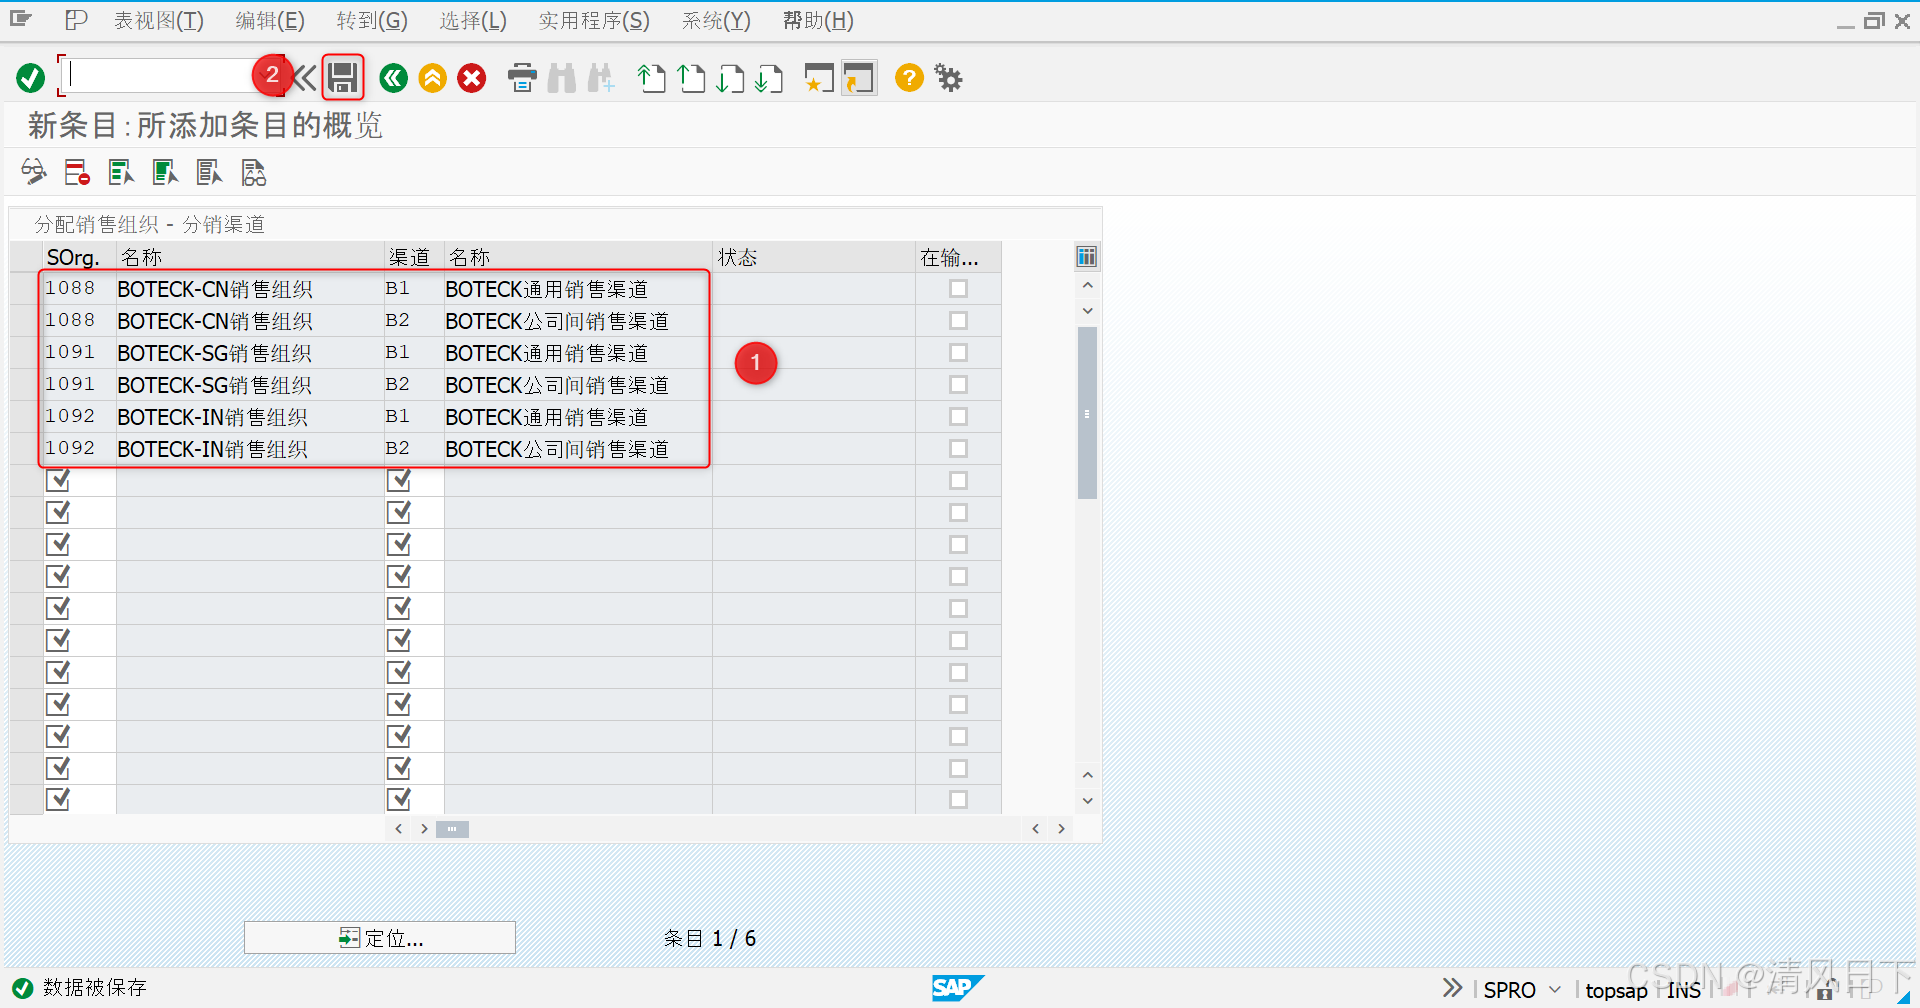Open Customize Local Layout gear icon

(948, 78)
